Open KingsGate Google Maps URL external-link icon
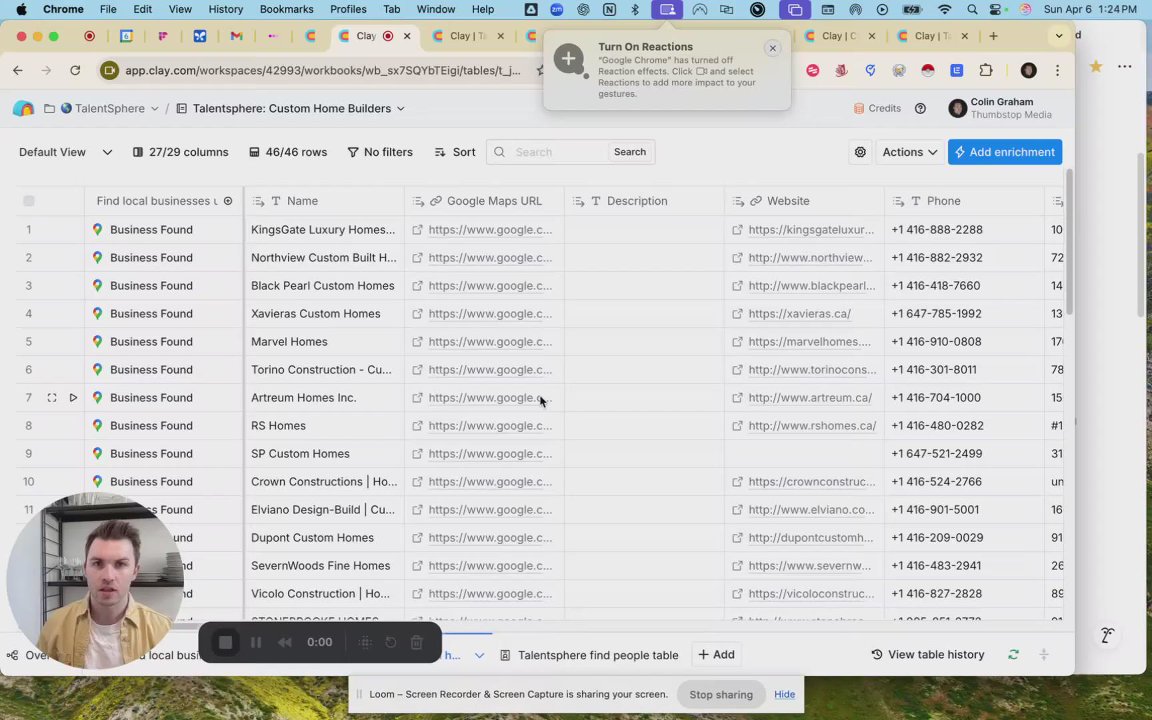The image size is (1152, 720). pyautogui.click(x=417, y=230)
